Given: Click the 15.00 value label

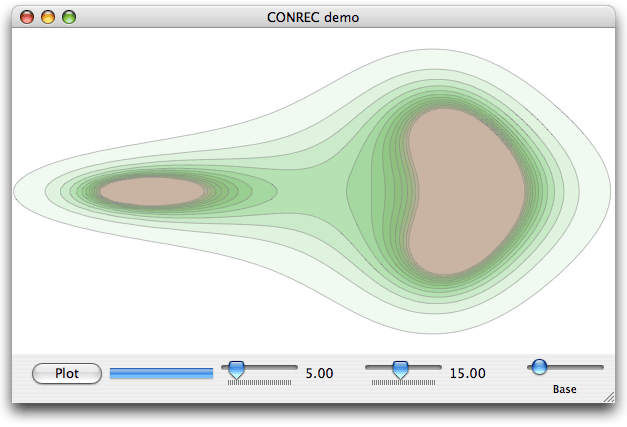Looking at the screenshot, I should pyautogui.click(x=467, y=373).
